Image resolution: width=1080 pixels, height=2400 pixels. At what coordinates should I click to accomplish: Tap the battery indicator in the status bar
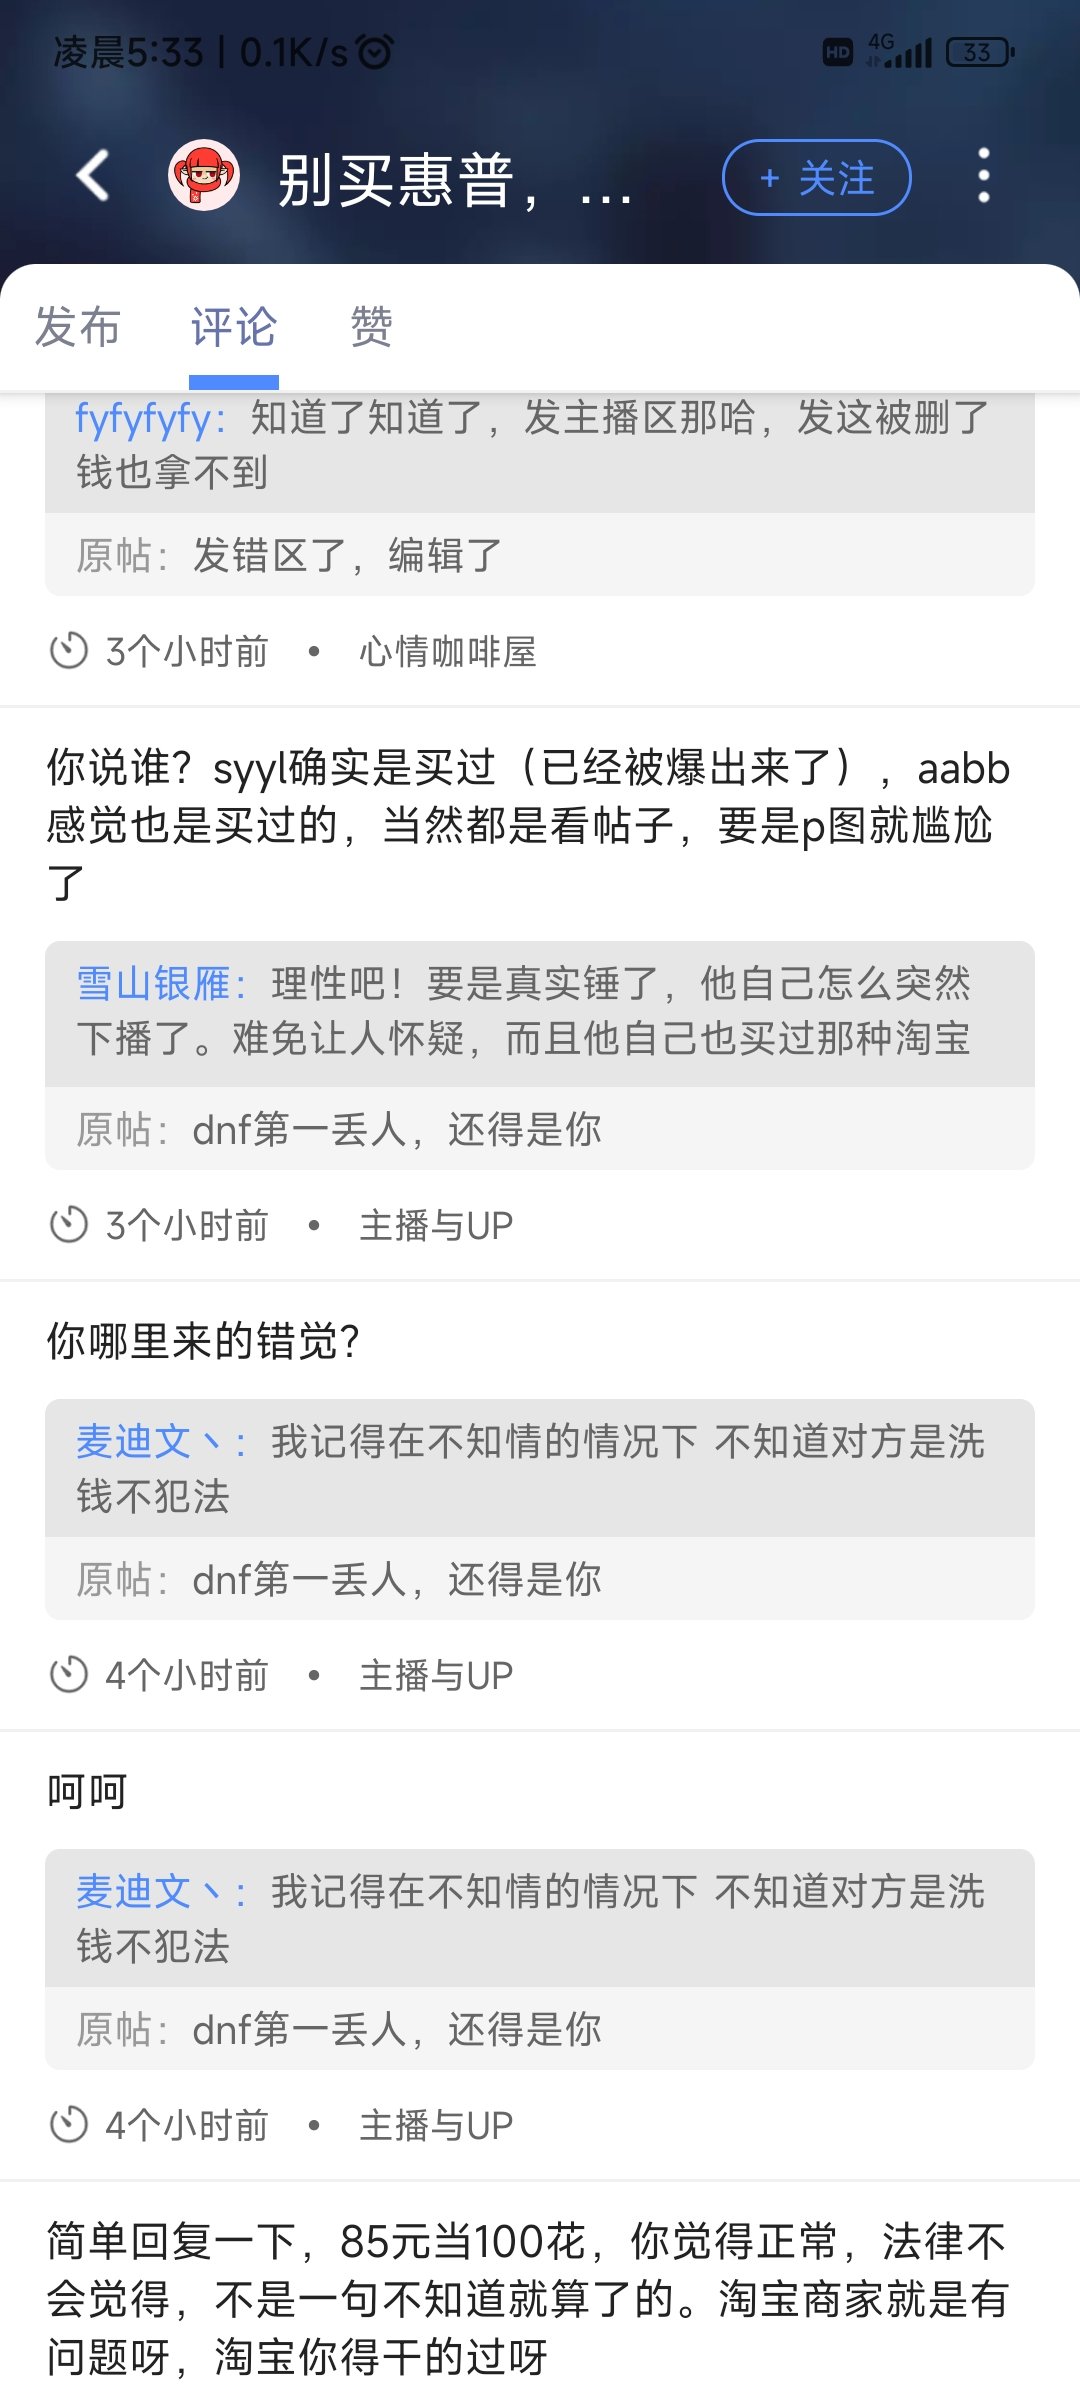(980, 52)
